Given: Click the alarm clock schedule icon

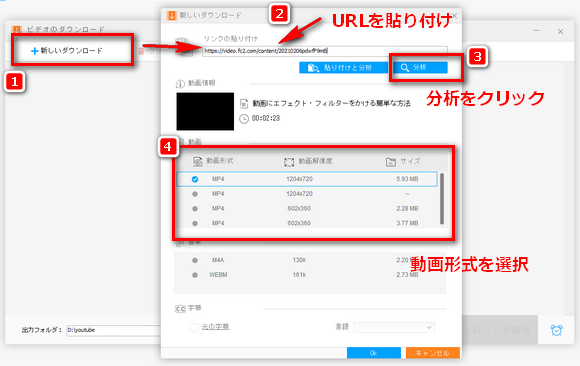Looking at the screenshot, I should pos(556,330).
